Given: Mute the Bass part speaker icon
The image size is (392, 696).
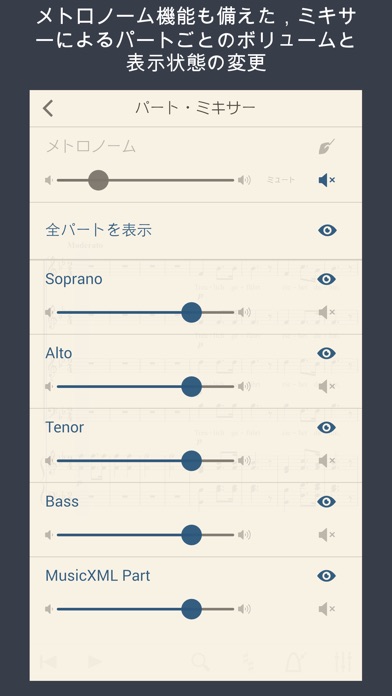Looking at the screenshot, I should tap(327, 535).
